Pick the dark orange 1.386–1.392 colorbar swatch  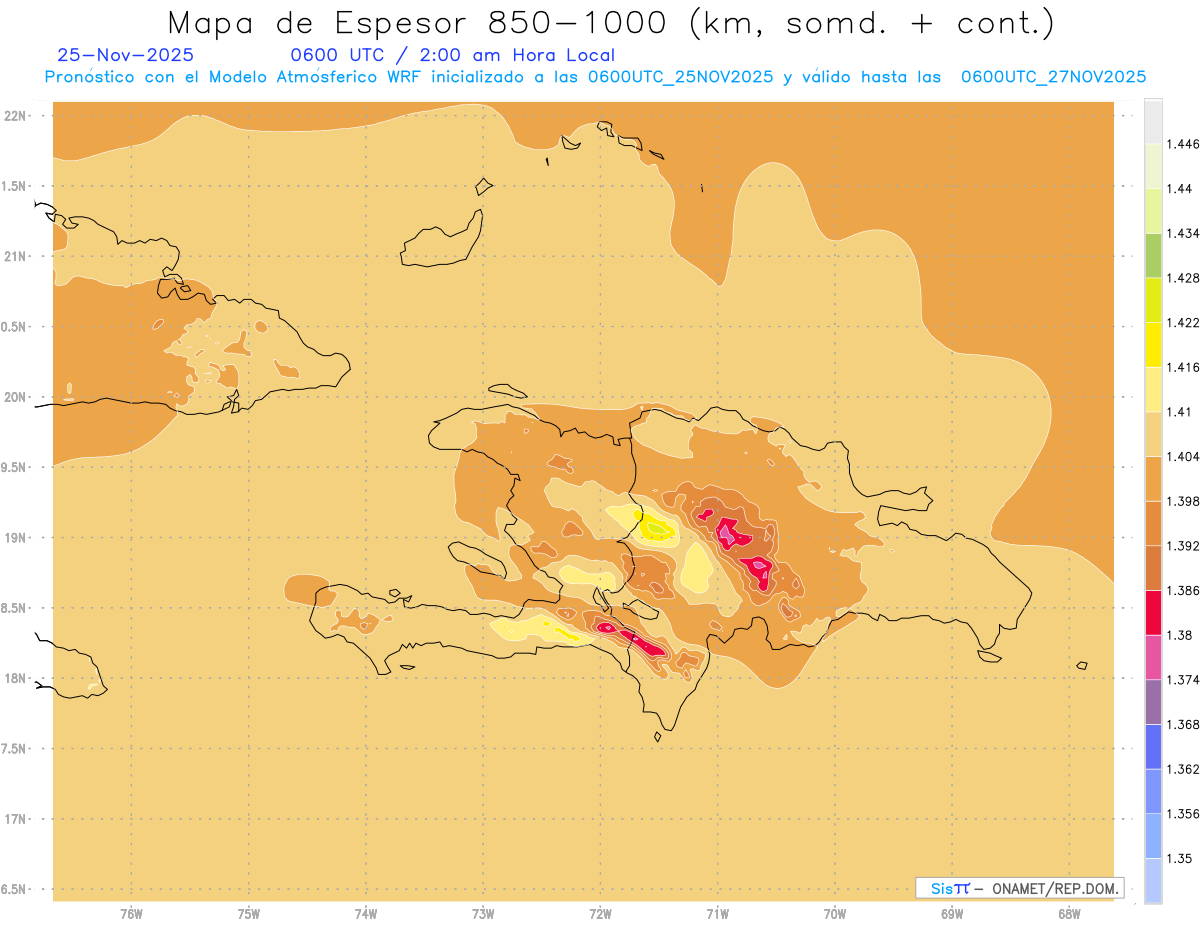(1153, 568)
